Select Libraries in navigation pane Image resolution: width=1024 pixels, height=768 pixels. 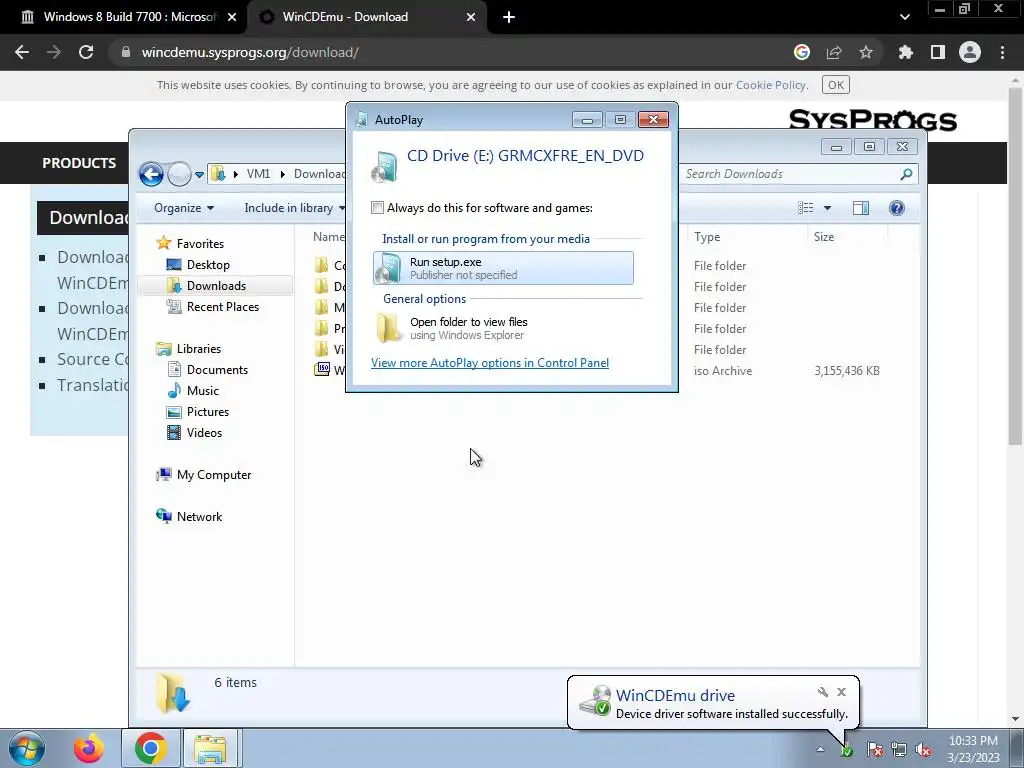click(189, 349)
